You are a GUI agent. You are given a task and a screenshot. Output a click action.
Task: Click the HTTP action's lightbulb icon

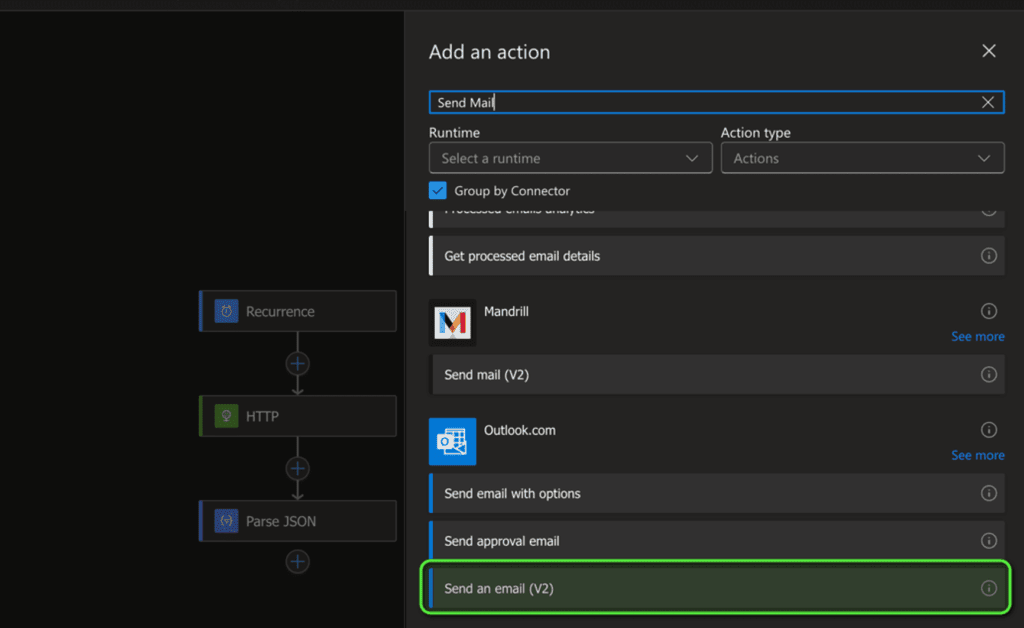[x=224, y=416]
